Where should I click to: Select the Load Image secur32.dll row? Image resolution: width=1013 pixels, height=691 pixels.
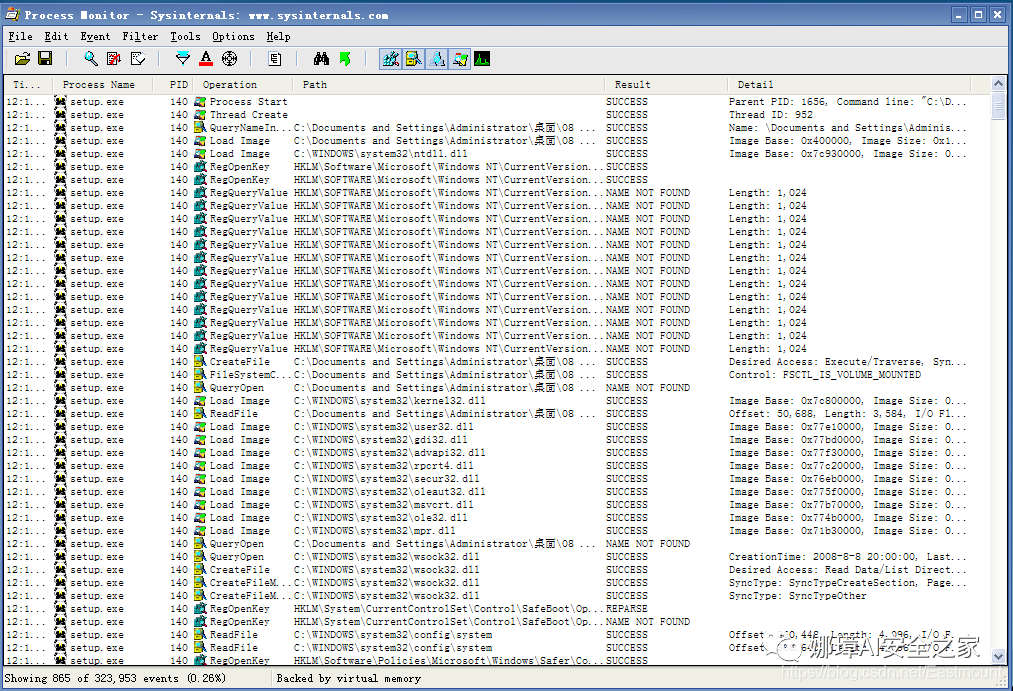click(497, 479)
